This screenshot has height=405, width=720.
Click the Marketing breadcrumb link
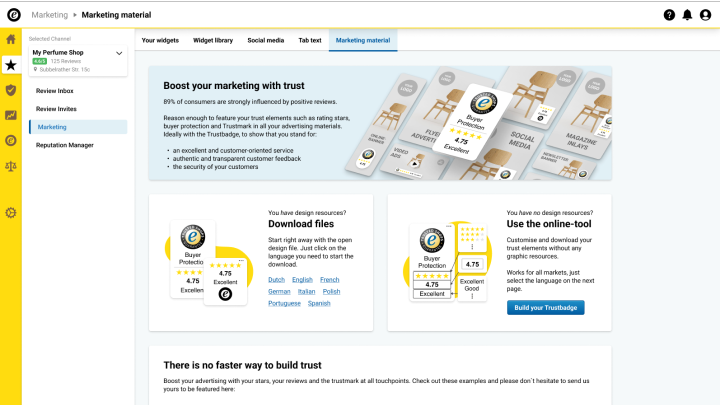coord(50,15)
